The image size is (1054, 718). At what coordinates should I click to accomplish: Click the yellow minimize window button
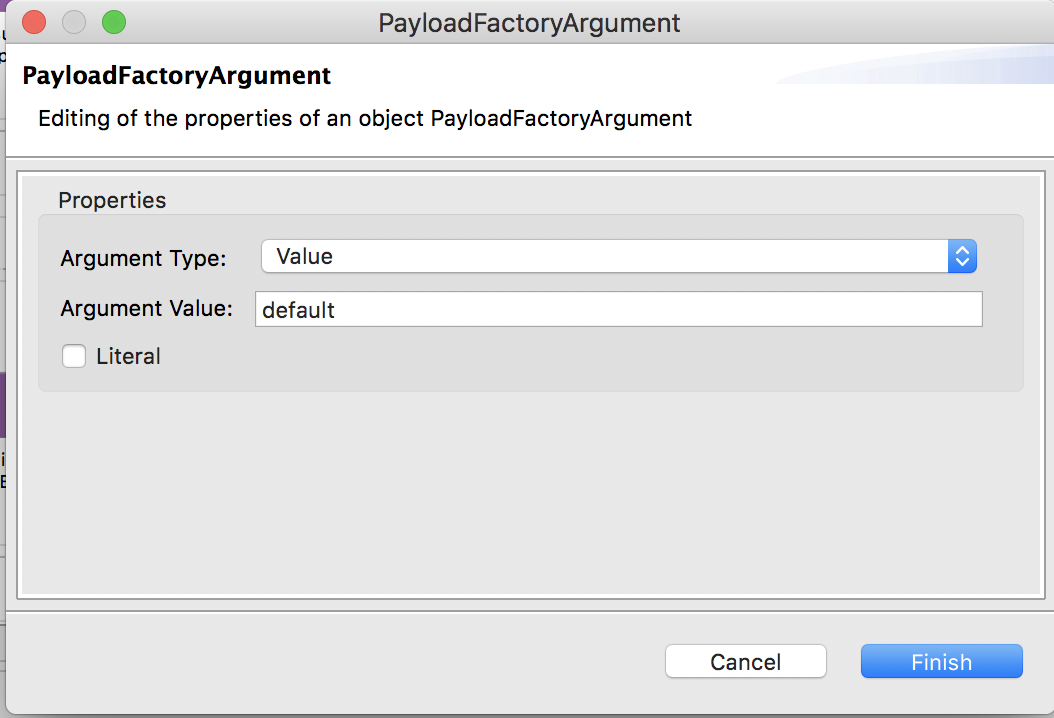(73, 21)
